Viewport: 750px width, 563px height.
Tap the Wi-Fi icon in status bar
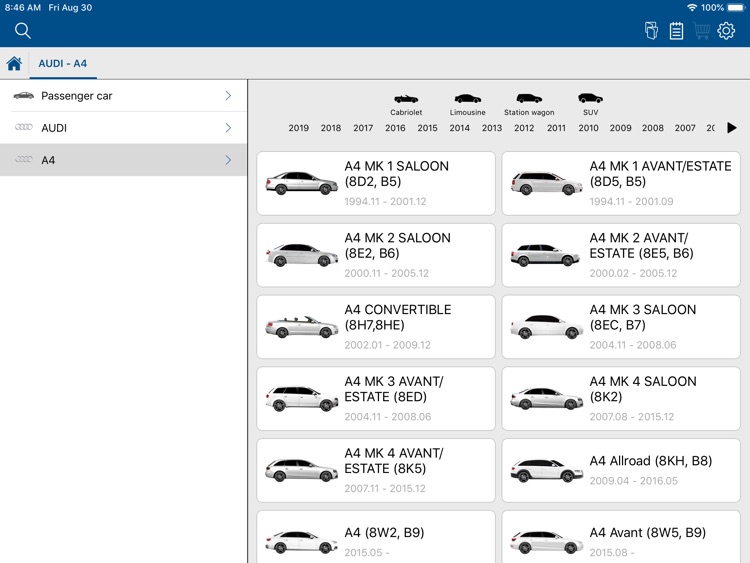coord(692,8)
